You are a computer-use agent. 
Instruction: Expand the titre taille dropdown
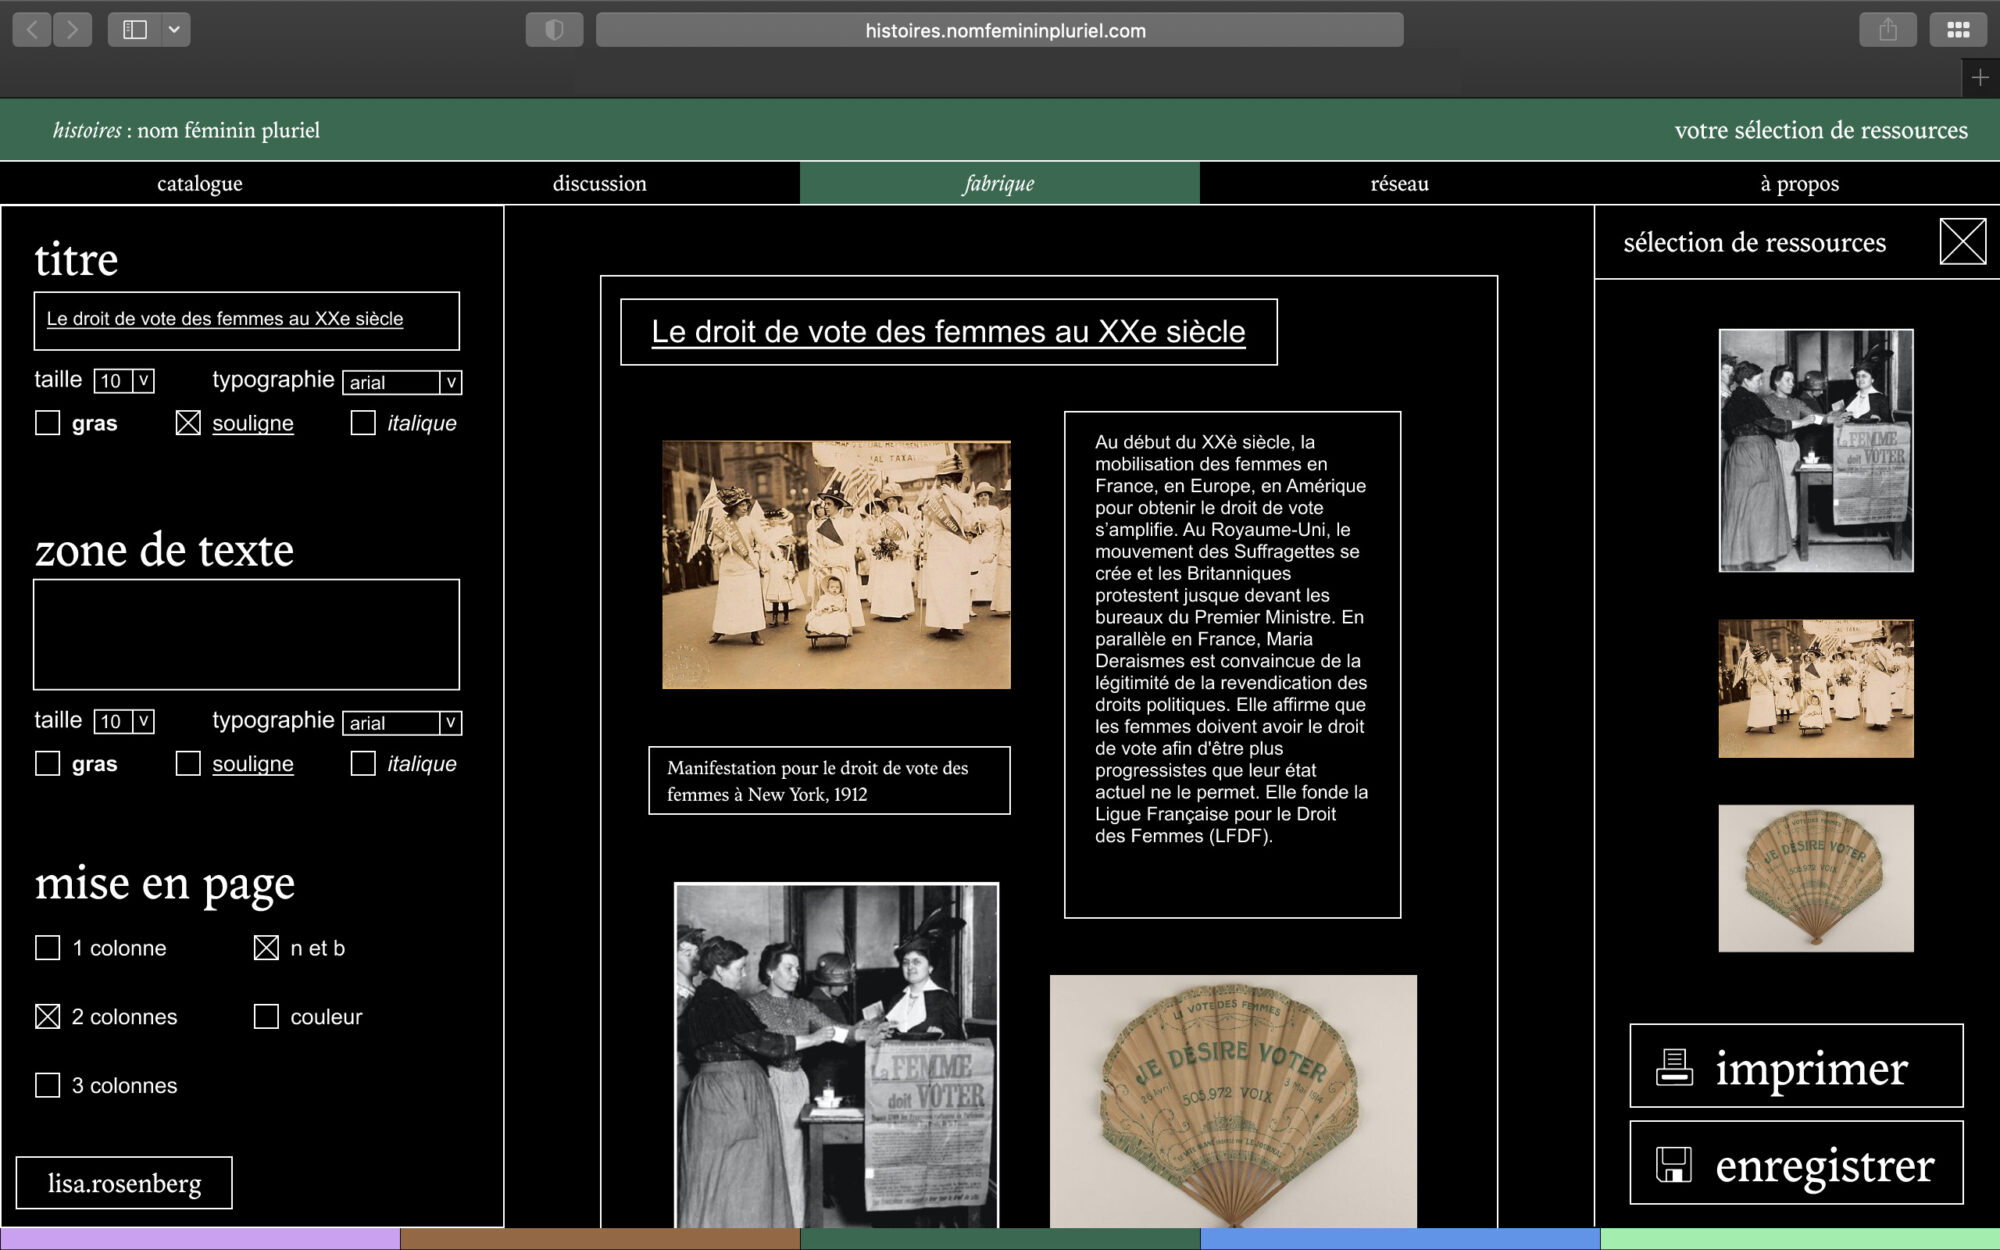pyautogui.click(x=143, y=381)
